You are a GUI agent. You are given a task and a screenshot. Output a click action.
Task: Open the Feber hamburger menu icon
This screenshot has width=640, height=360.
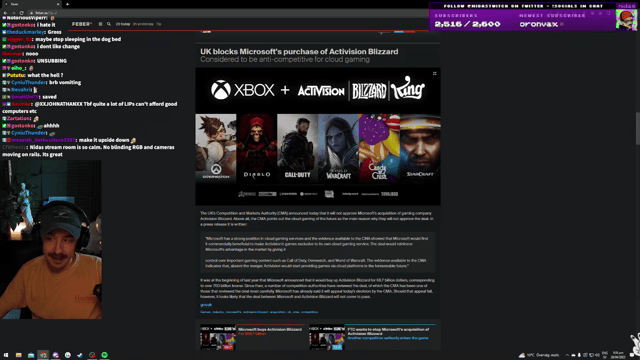coord(100,24)
